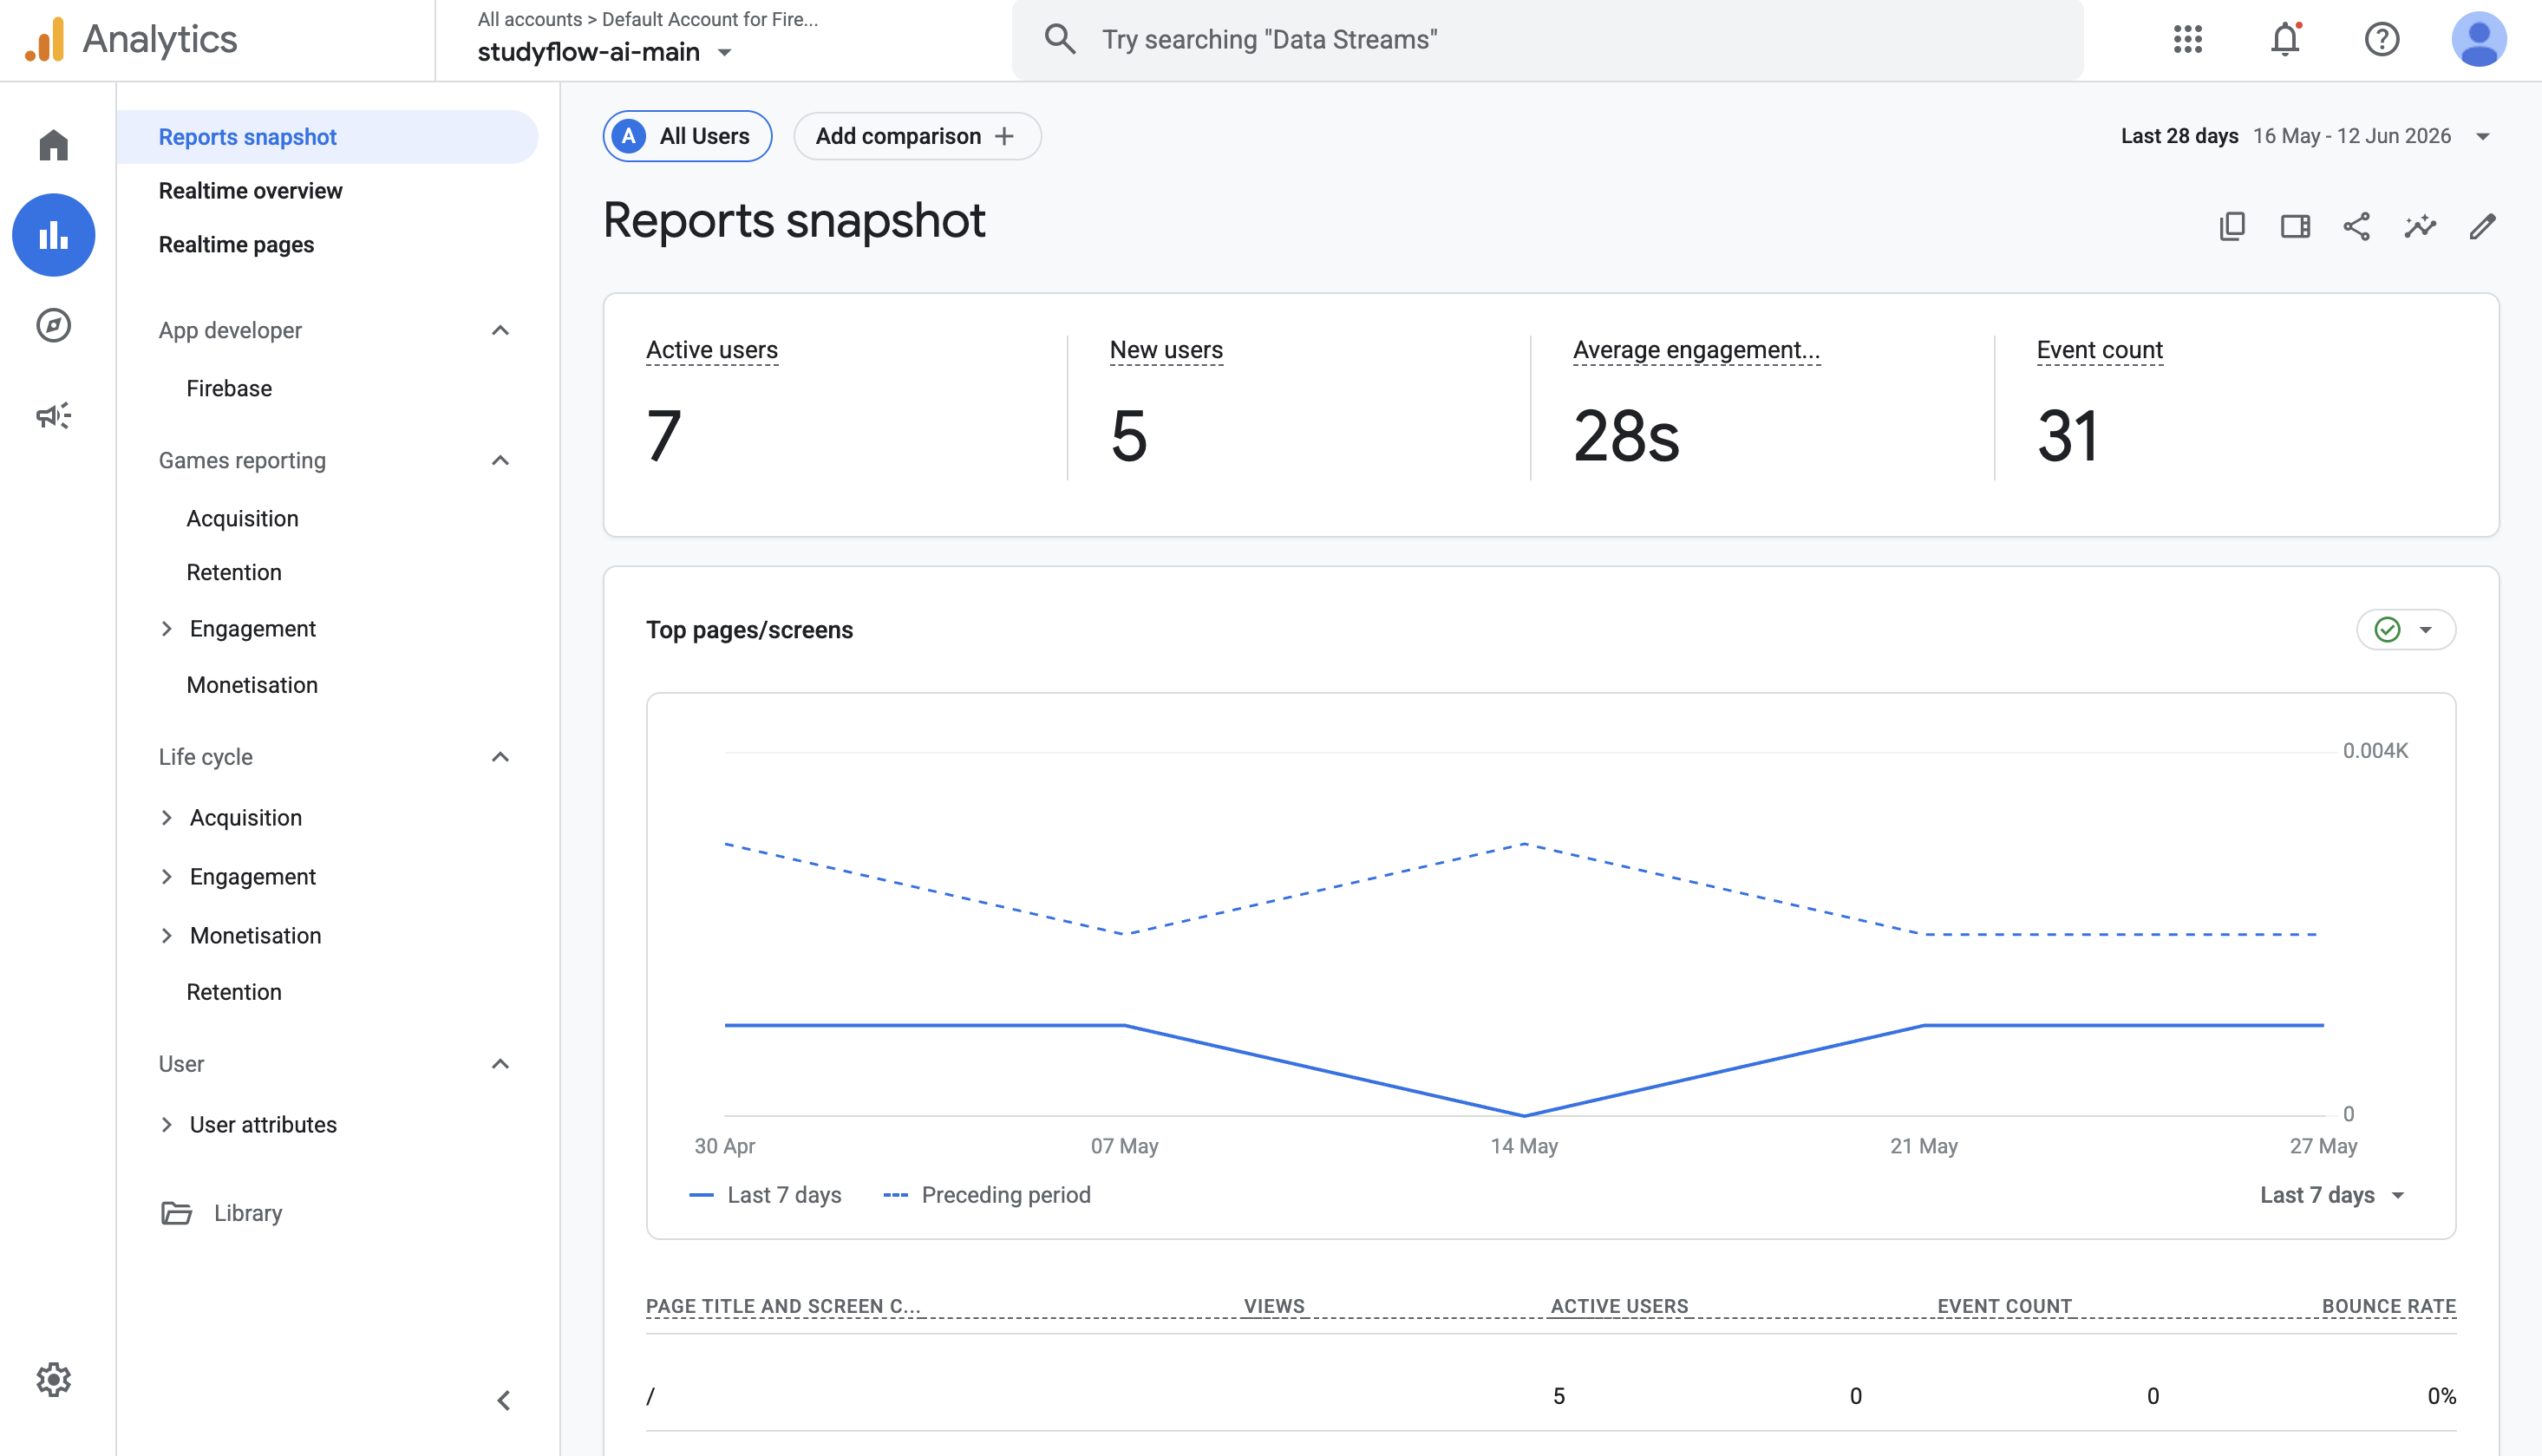Image resolution: width=2542 pixels, height=1456 pixels.
Task: Click the customize report pencil icon
Action: coord(2482,226)
